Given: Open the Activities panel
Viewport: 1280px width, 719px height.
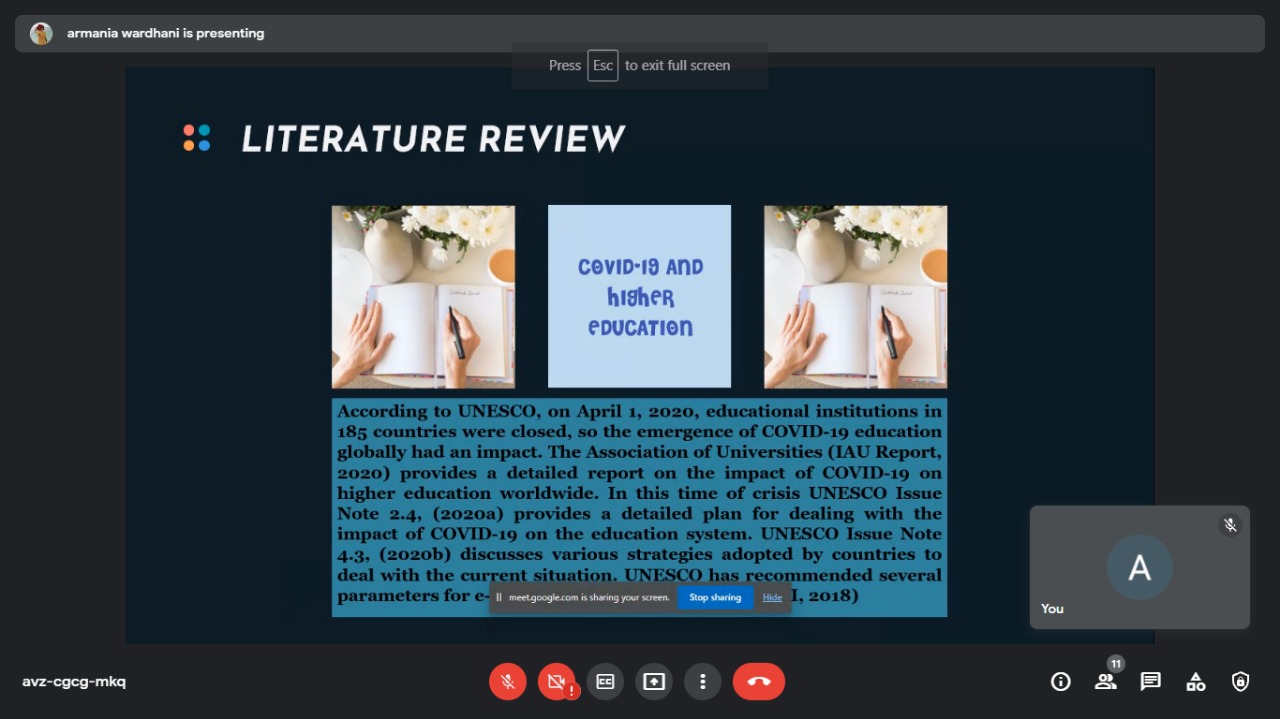Looking at the screenshot, I should 1196,682.
